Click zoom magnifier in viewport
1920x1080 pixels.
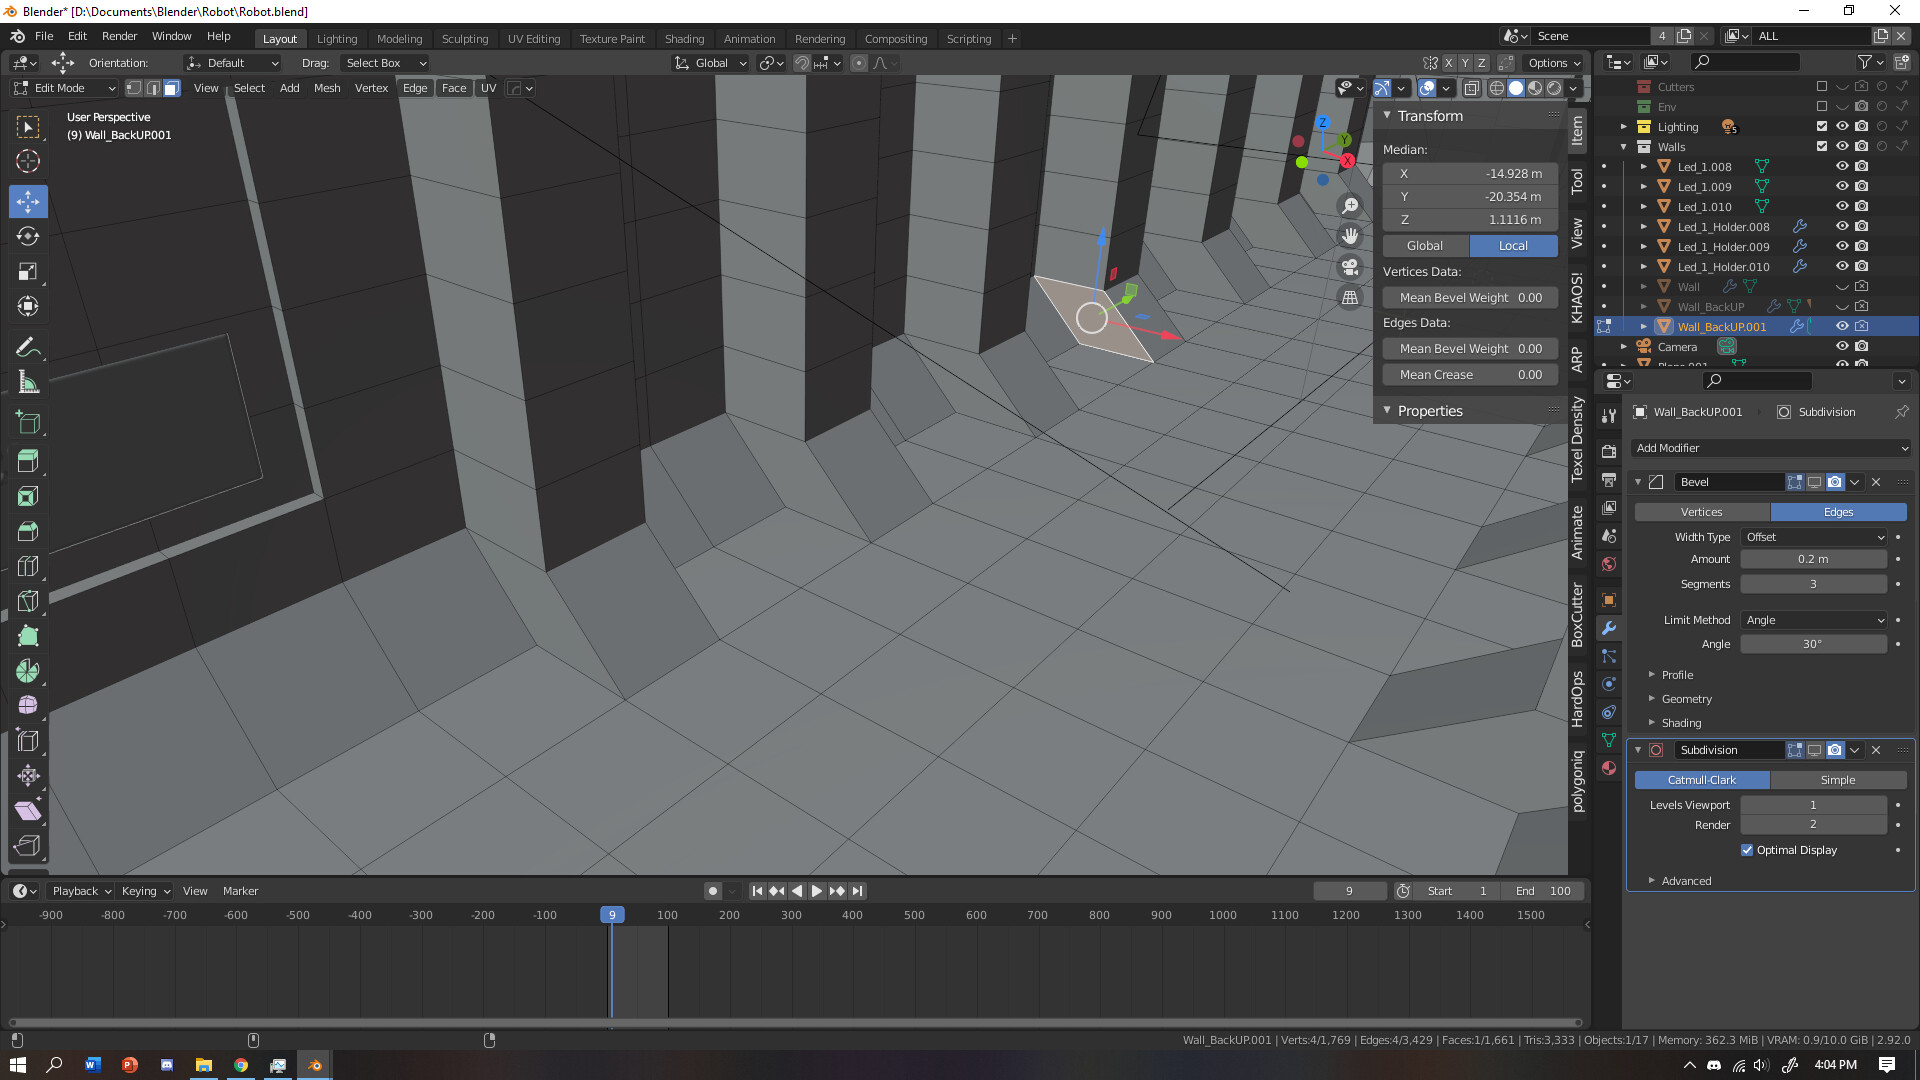(1350, 205)
